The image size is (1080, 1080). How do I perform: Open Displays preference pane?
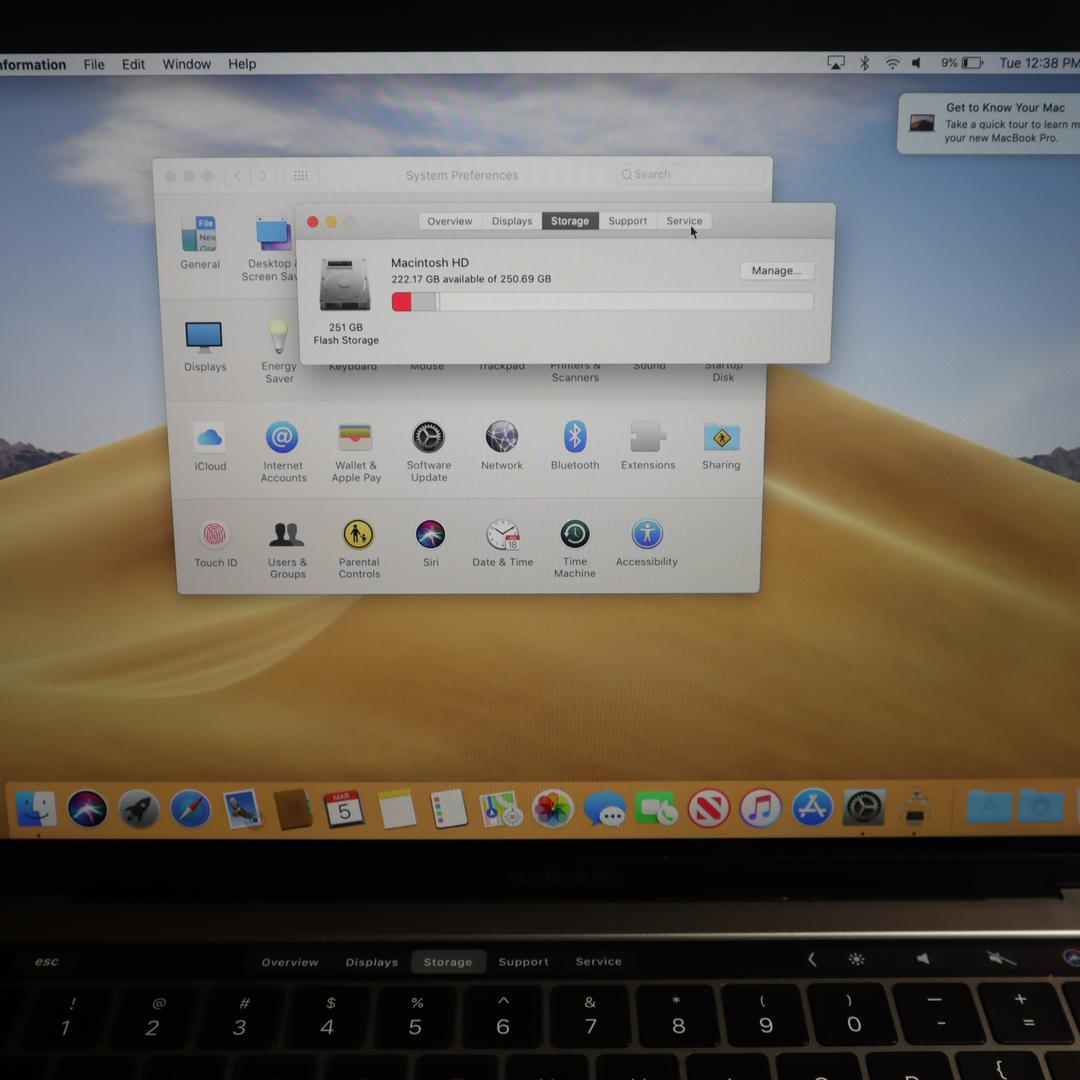[x=204, y=338]
